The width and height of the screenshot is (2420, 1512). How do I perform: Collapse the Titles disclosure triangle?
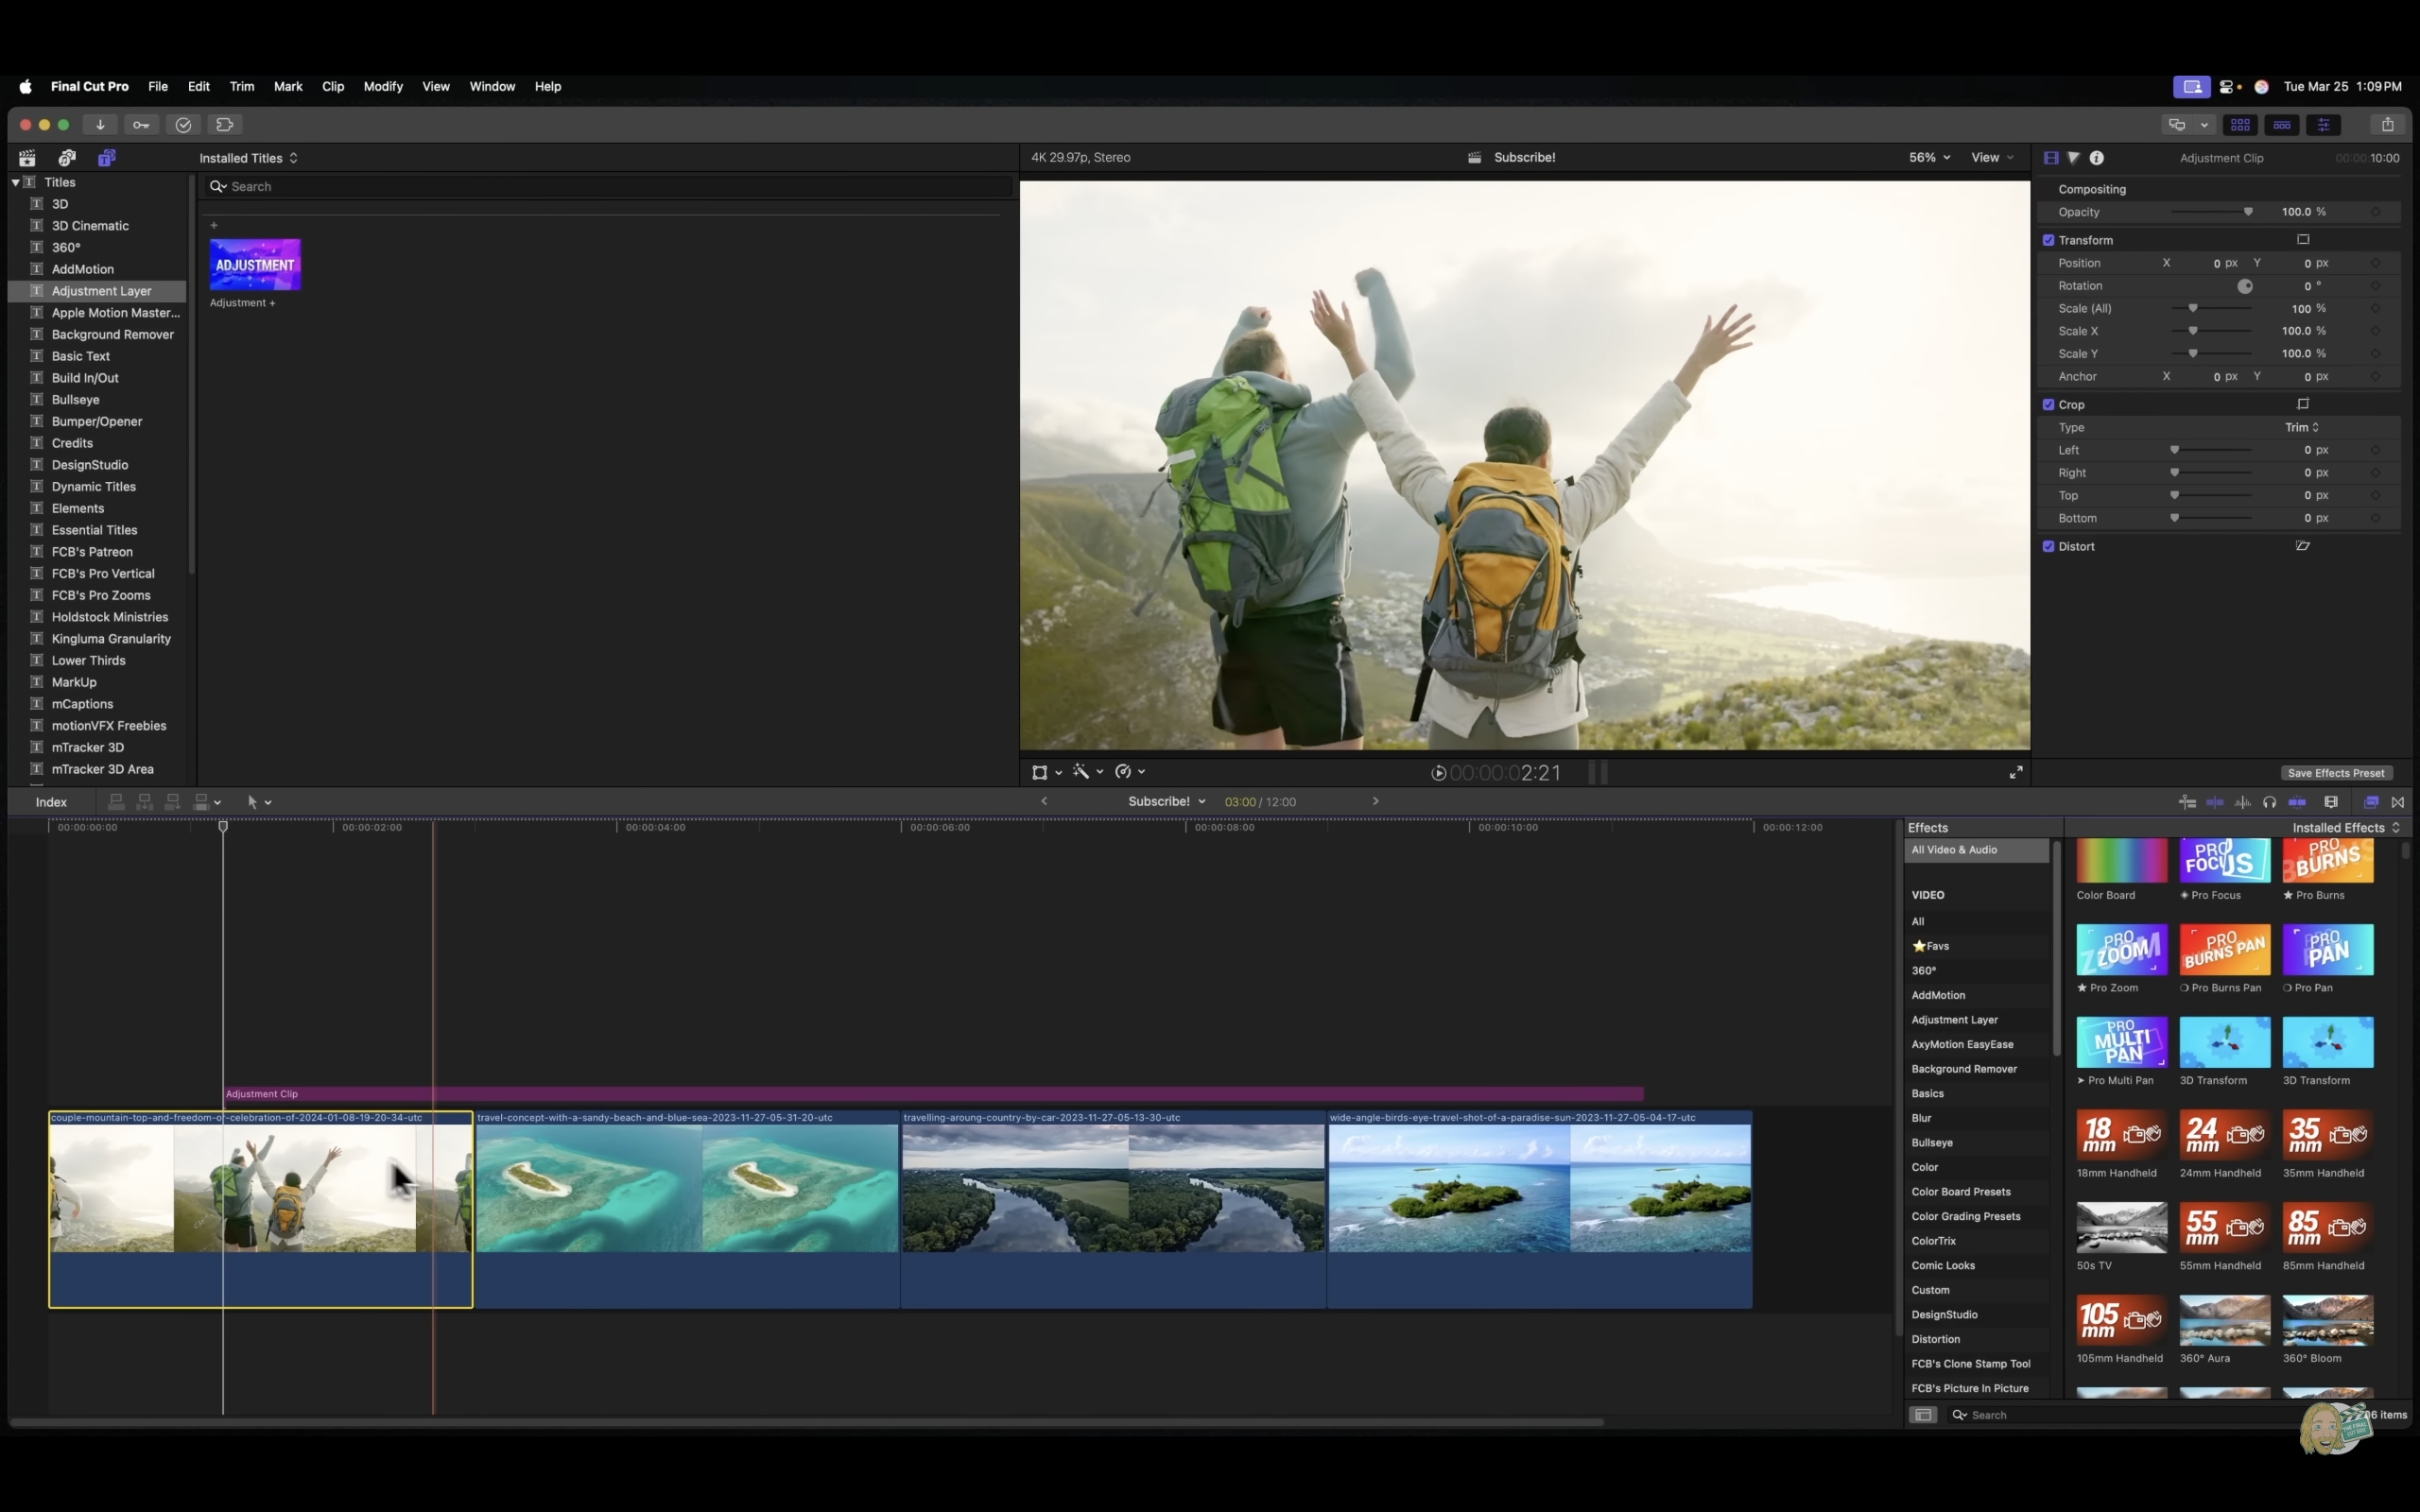[x=15, y=182]
